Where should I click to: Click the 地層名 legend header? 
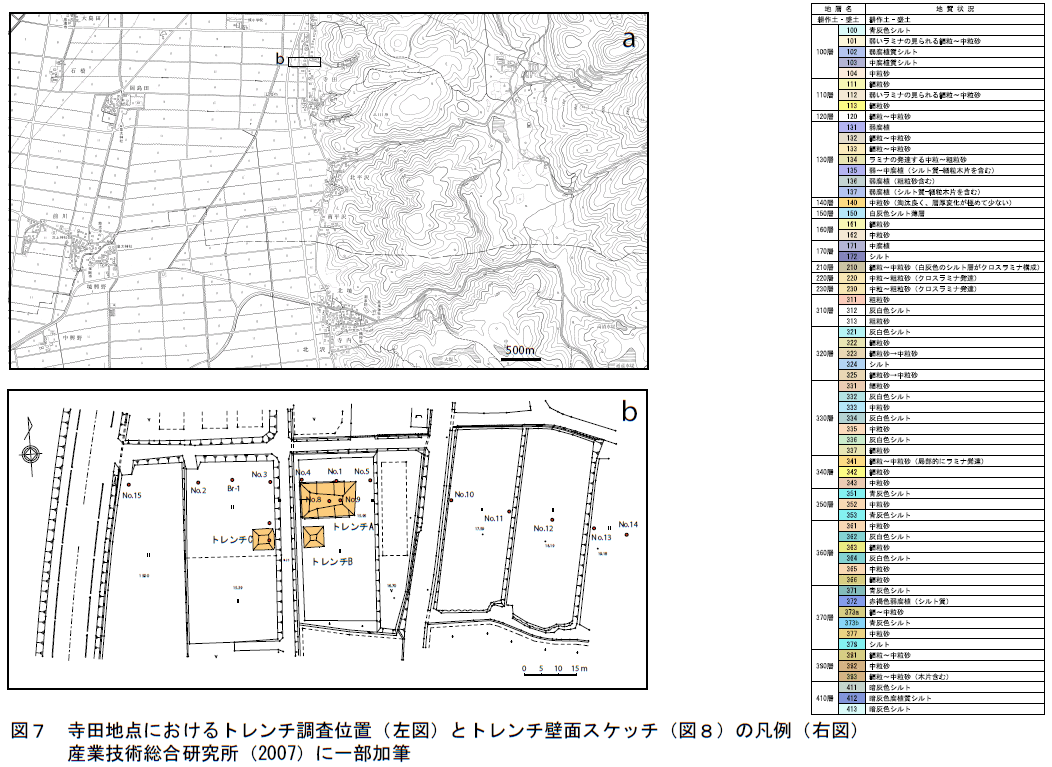tap(838, 9)
